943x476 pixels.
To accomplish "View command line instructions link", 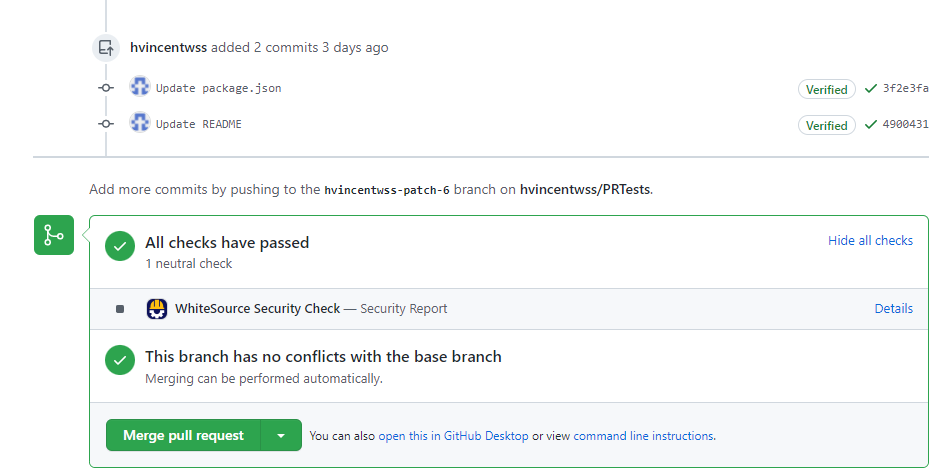I will coord(643,436).
